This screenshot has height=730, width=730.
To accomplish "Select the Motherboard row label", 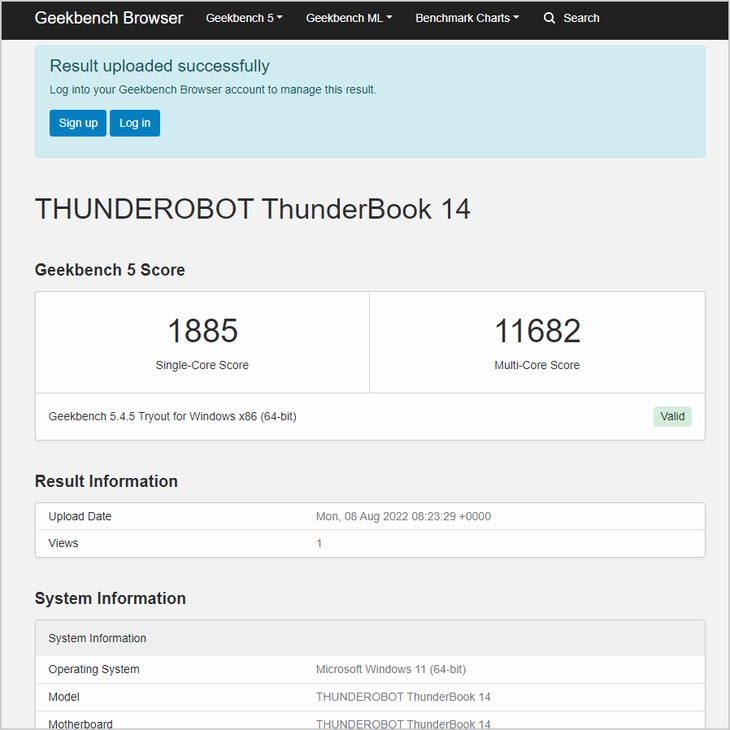I will (x=81, y=724).
